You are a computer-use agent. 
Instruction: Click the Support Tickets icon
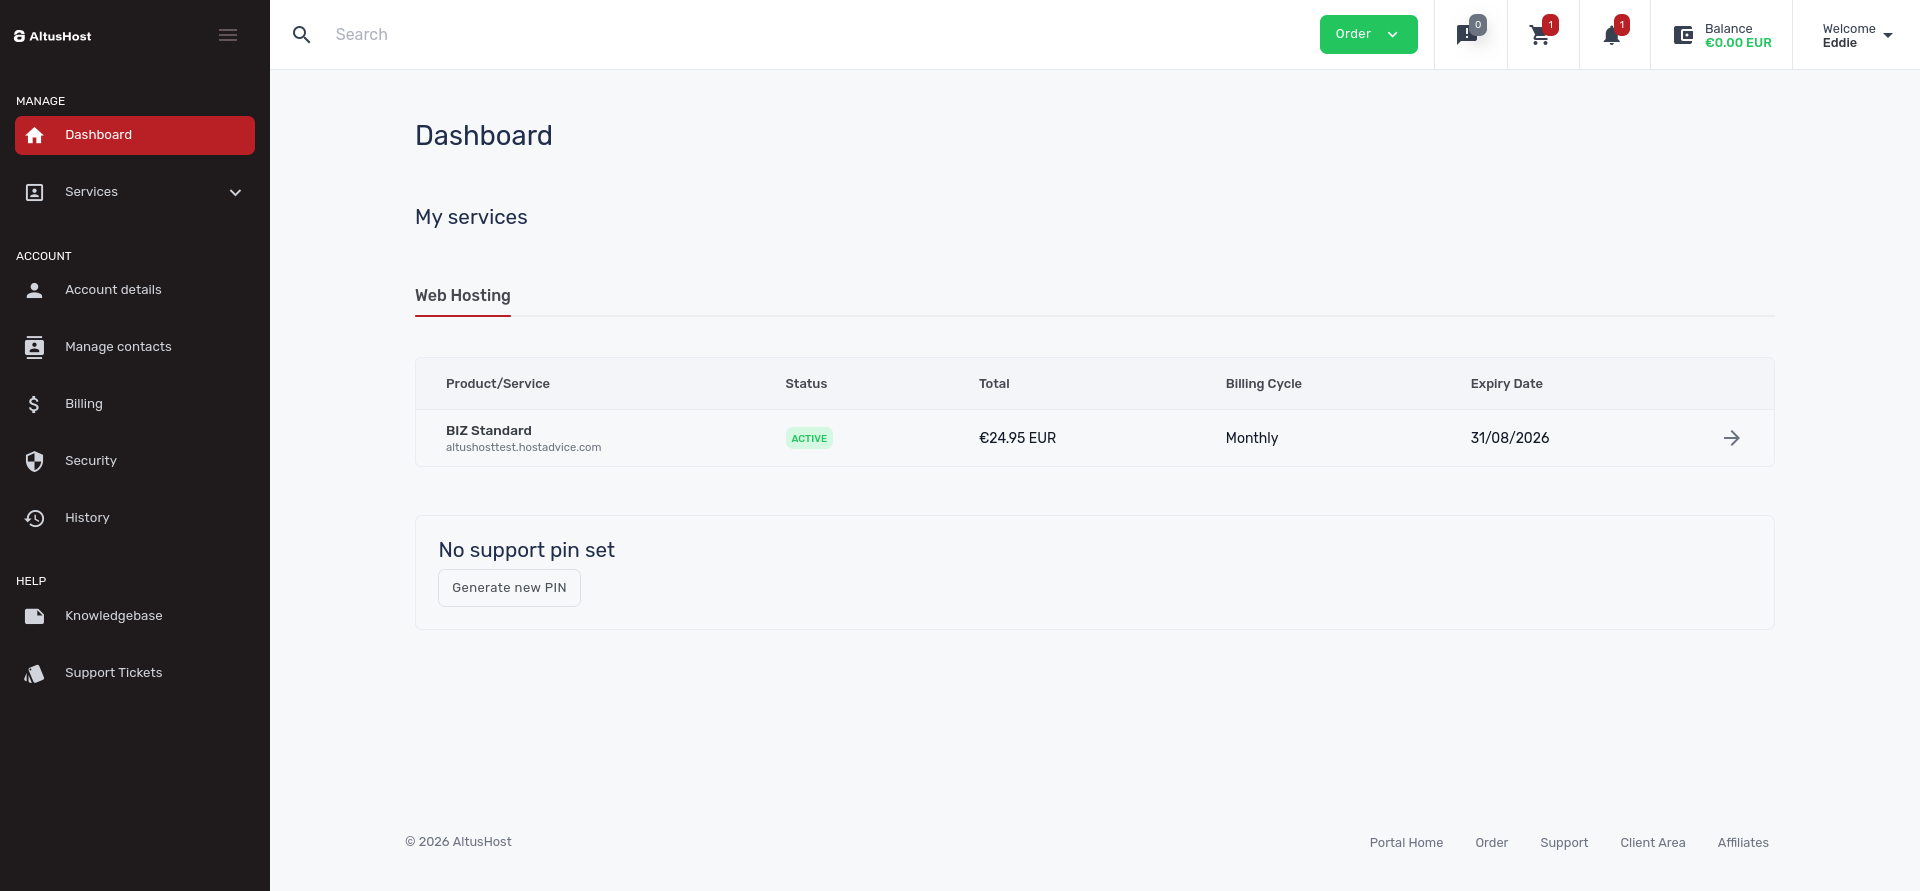(x=35, y=673)
